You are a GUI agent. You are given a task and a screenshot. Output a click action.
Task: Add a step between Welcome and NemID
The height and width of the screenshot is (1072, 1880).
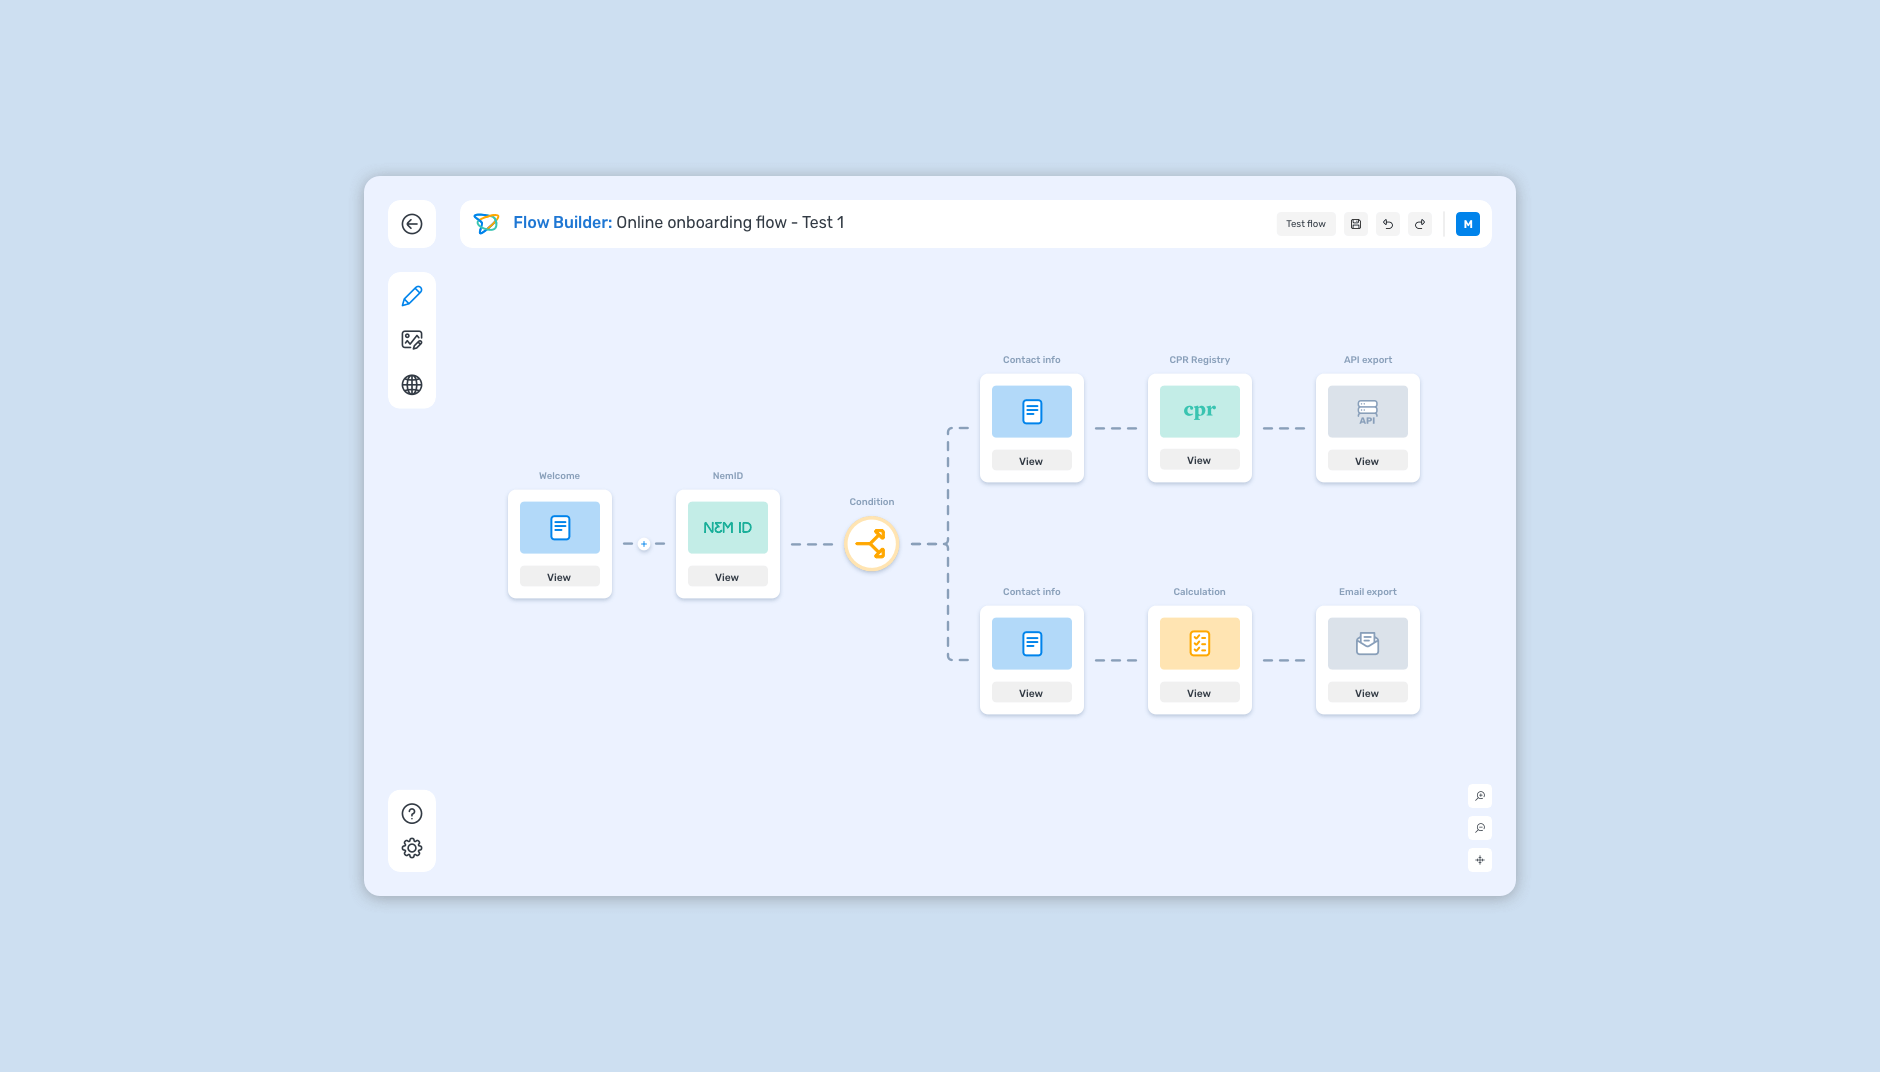point(644,544)
